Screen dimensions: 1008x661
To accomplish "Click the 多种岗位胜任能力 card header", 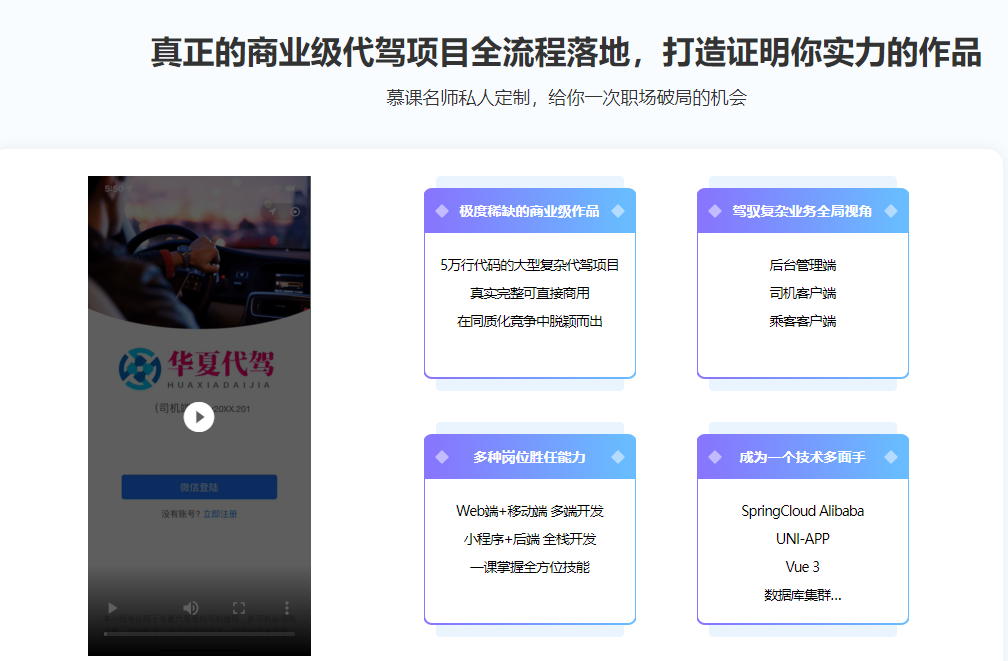I will 529,457.
